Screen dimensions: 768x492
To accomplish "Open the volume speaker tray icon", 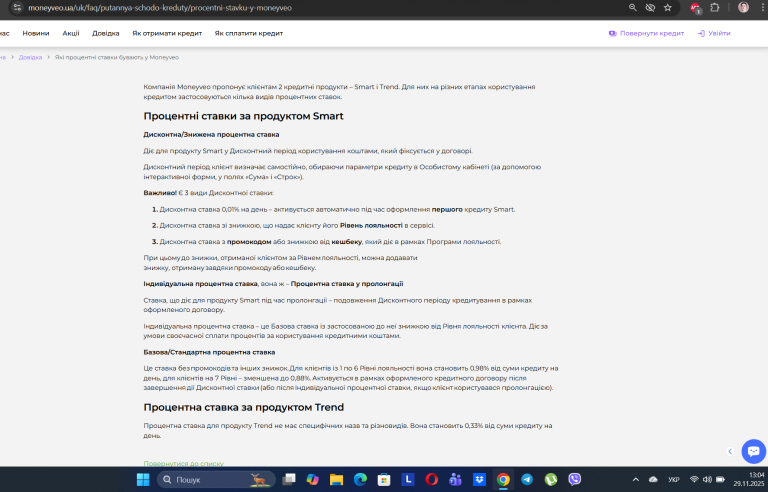I will tap(707, 479).
